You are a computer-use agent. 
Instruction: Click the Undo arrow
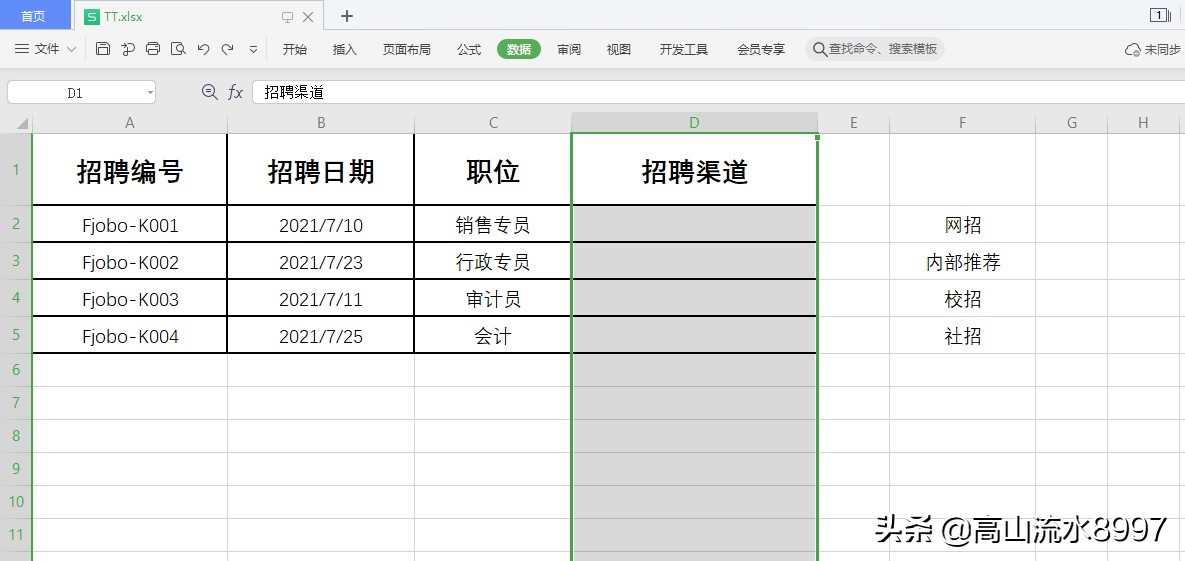[x=203, y=49]
